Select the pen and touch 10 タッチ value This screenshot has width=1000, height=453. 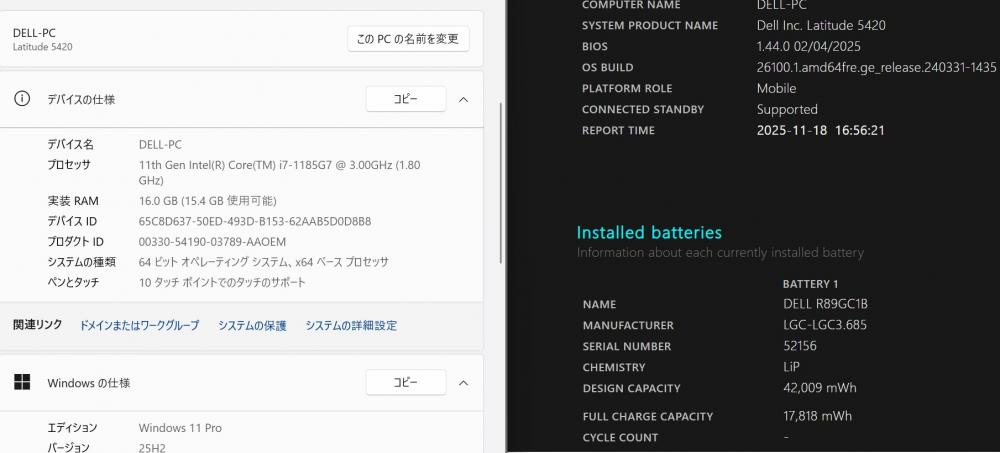click(x=222, y=283)
